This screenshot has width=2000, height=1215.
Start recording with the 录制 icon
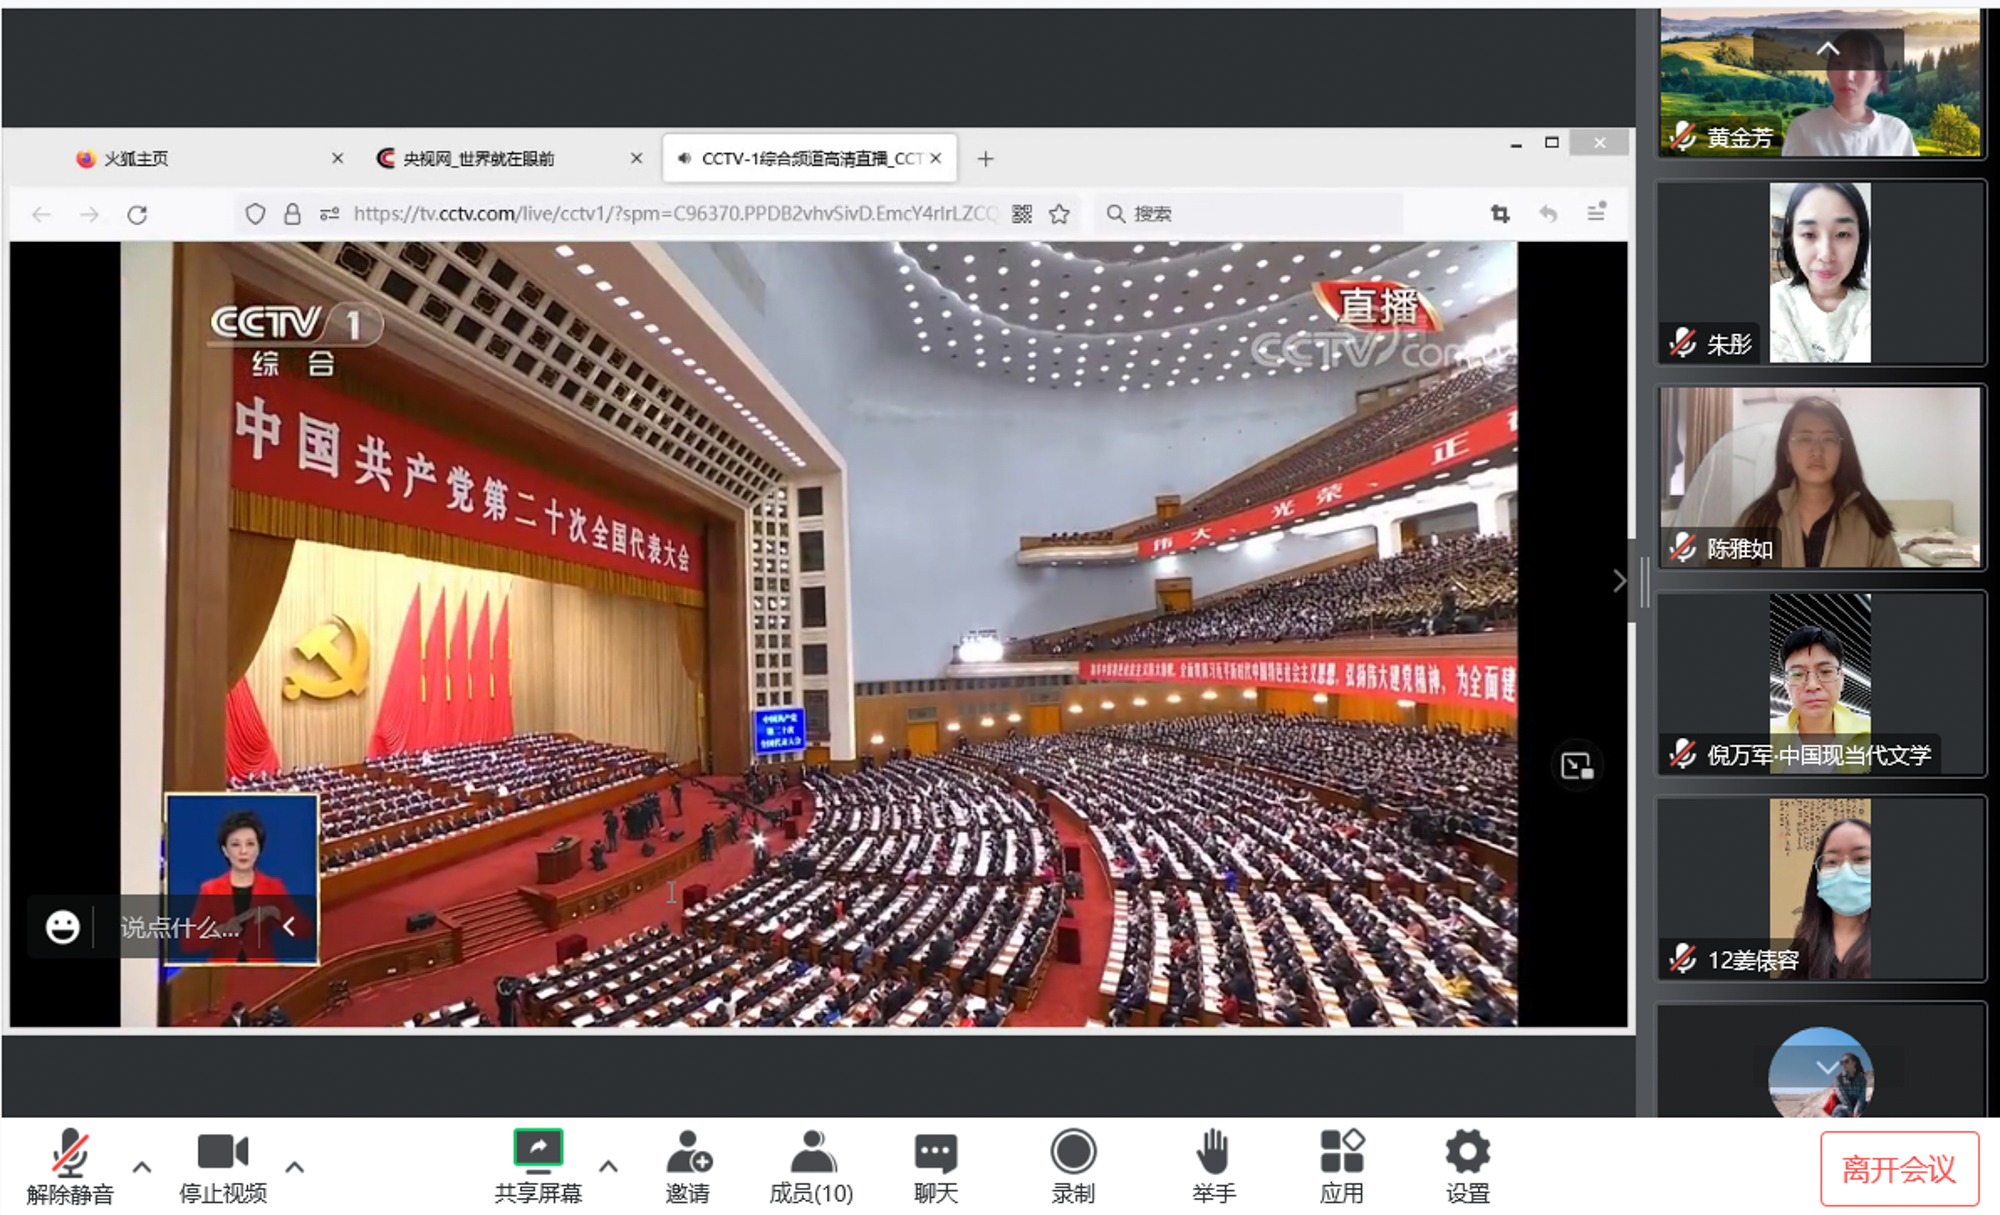[x=1073, y=1153]
